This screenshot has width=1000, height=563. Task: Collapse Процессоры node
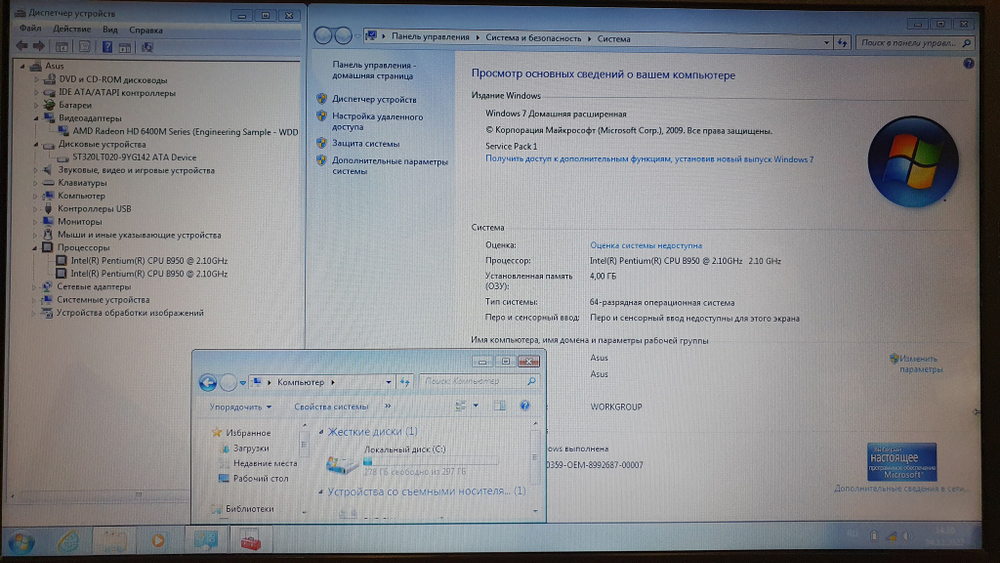coord(34,247)
